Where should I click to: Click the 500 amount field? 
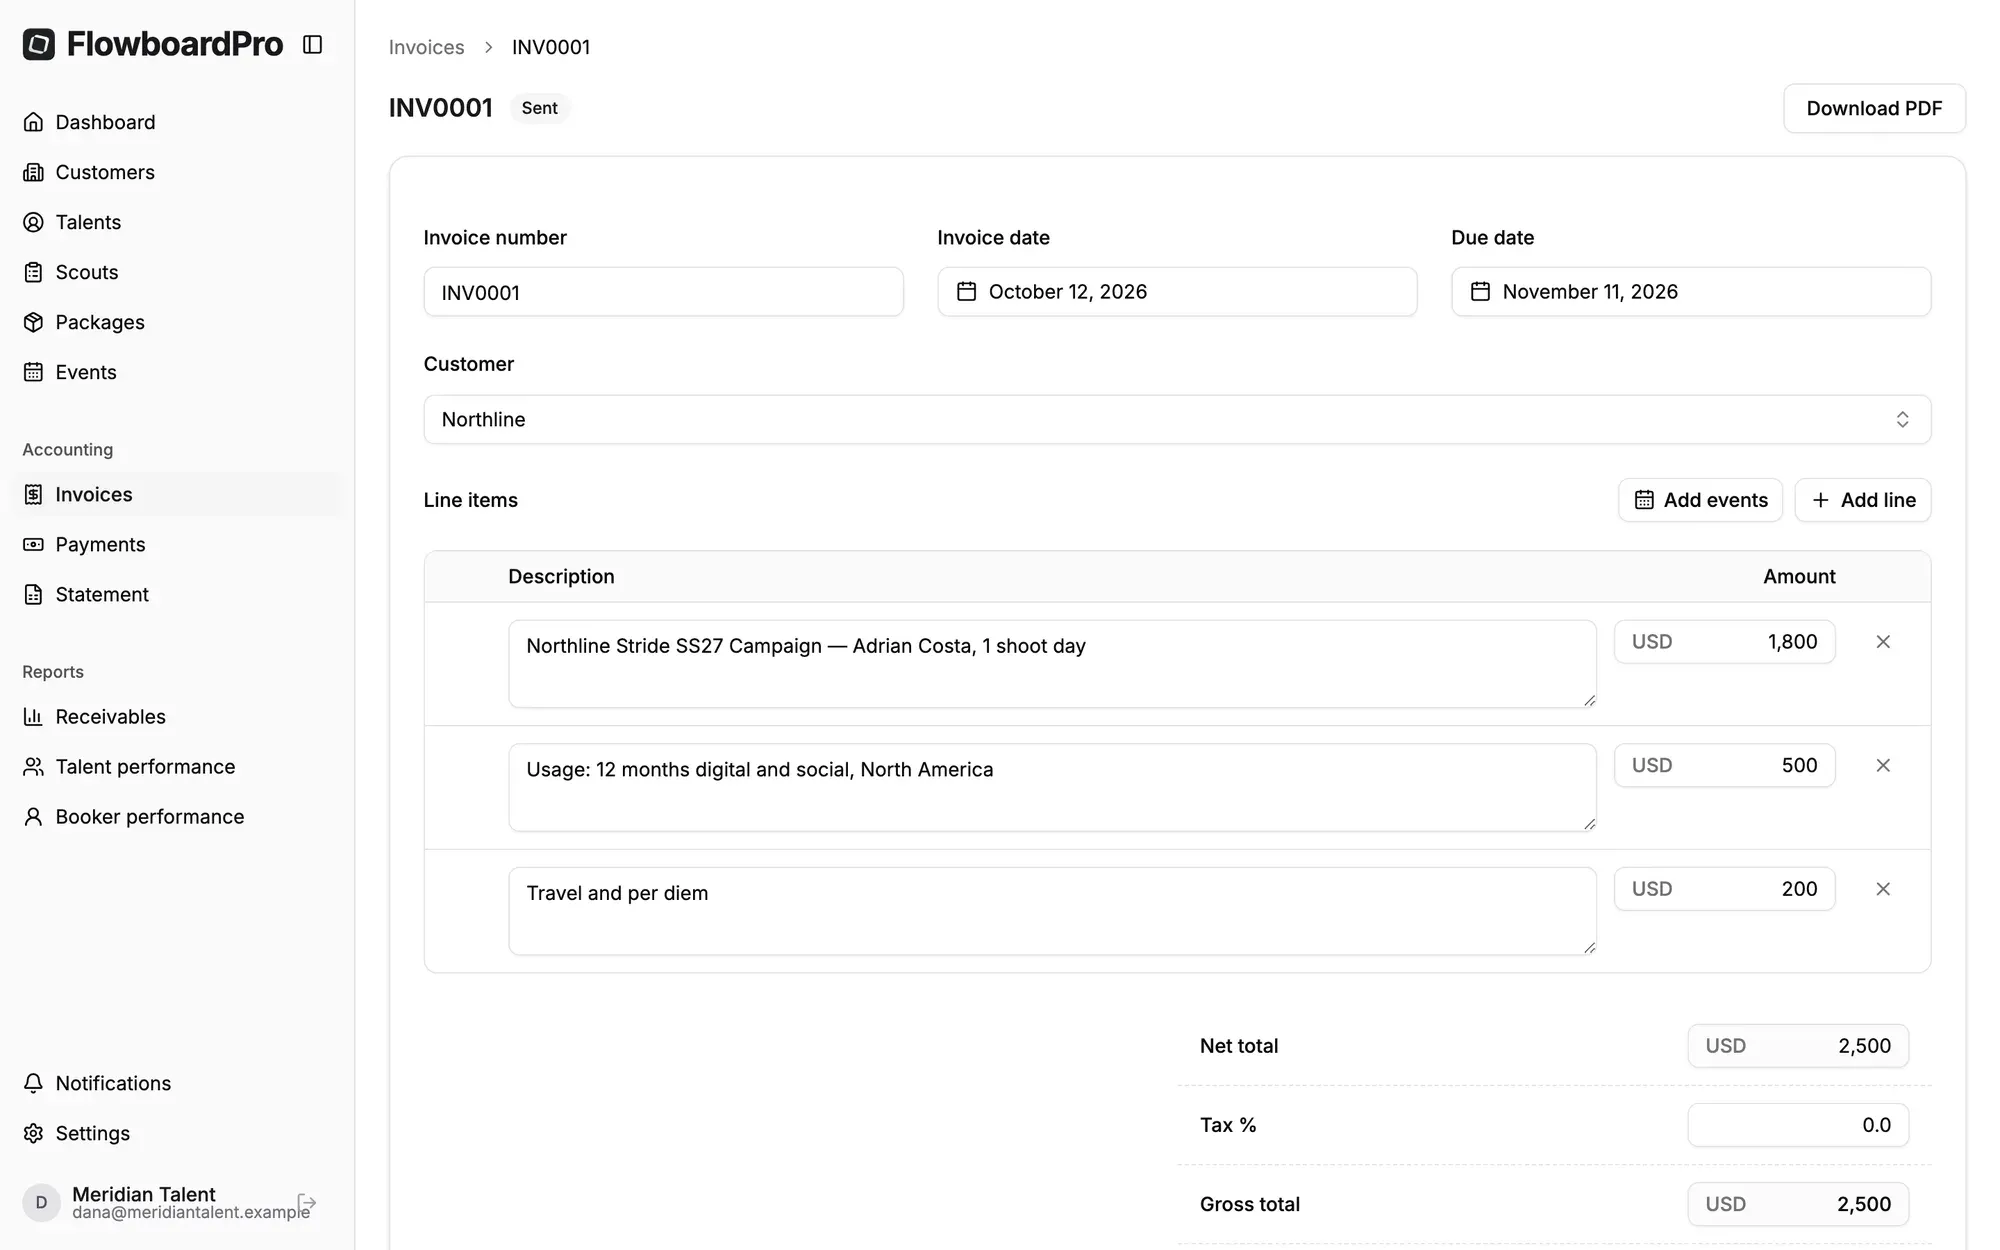pyautogui.click(x=1724, y=765)
